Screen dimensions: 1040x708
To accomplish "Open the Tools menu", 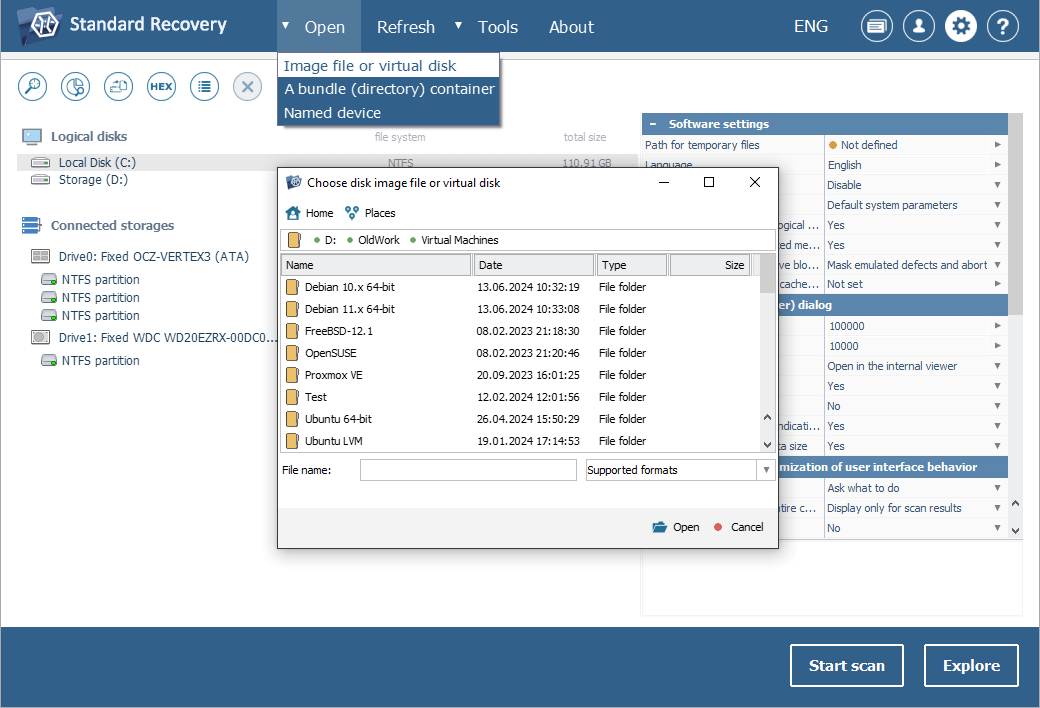I will pos(497,27).
